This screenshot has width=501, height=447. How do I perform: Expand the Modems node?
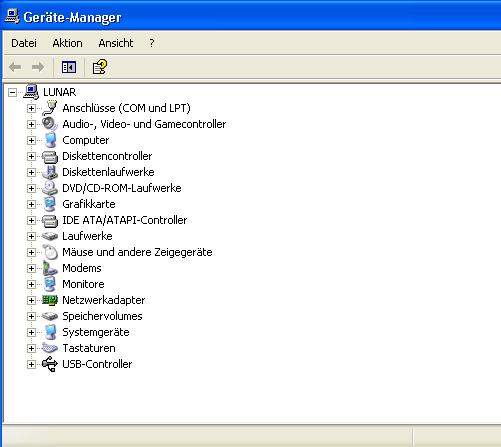coord(31,268)
